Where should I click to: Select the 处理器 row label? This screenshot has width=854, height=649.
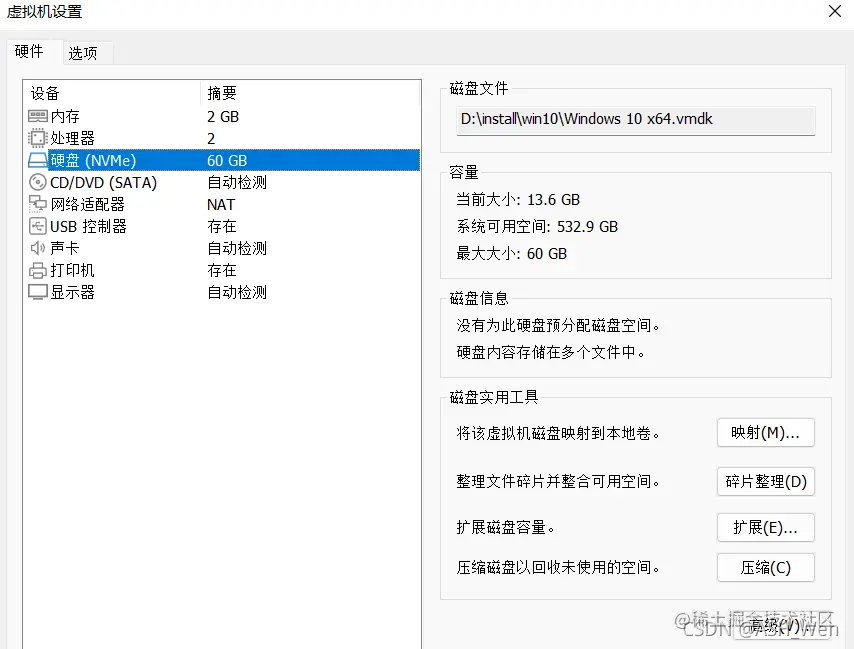[72, 138]
